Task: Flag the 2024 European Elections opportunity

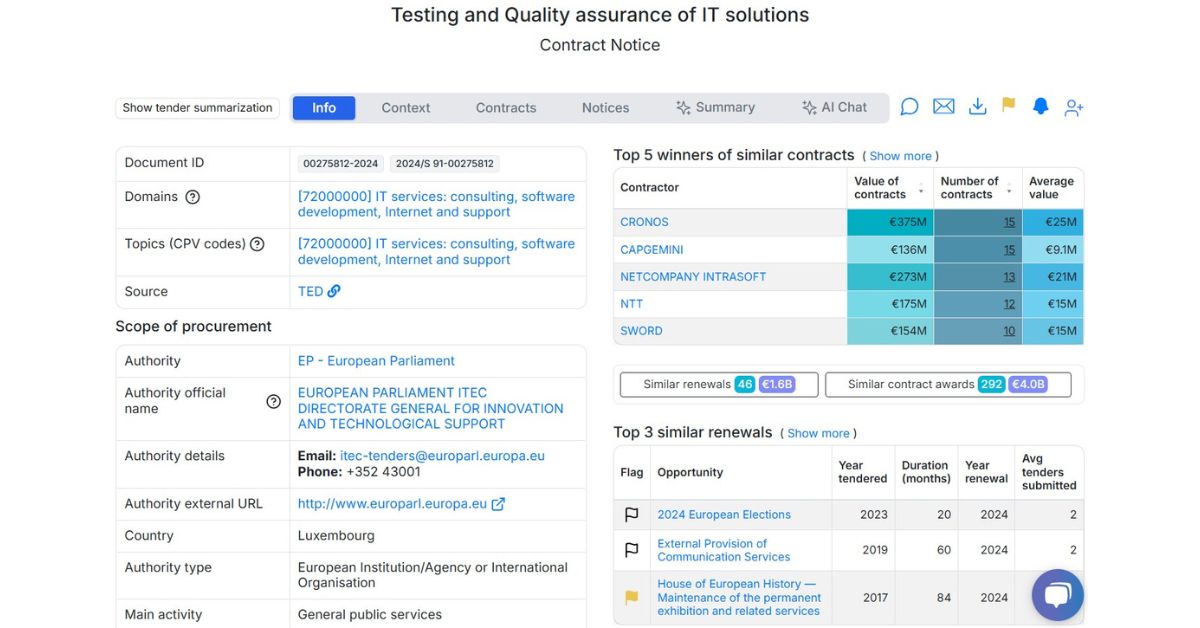Action: (631, 515)
